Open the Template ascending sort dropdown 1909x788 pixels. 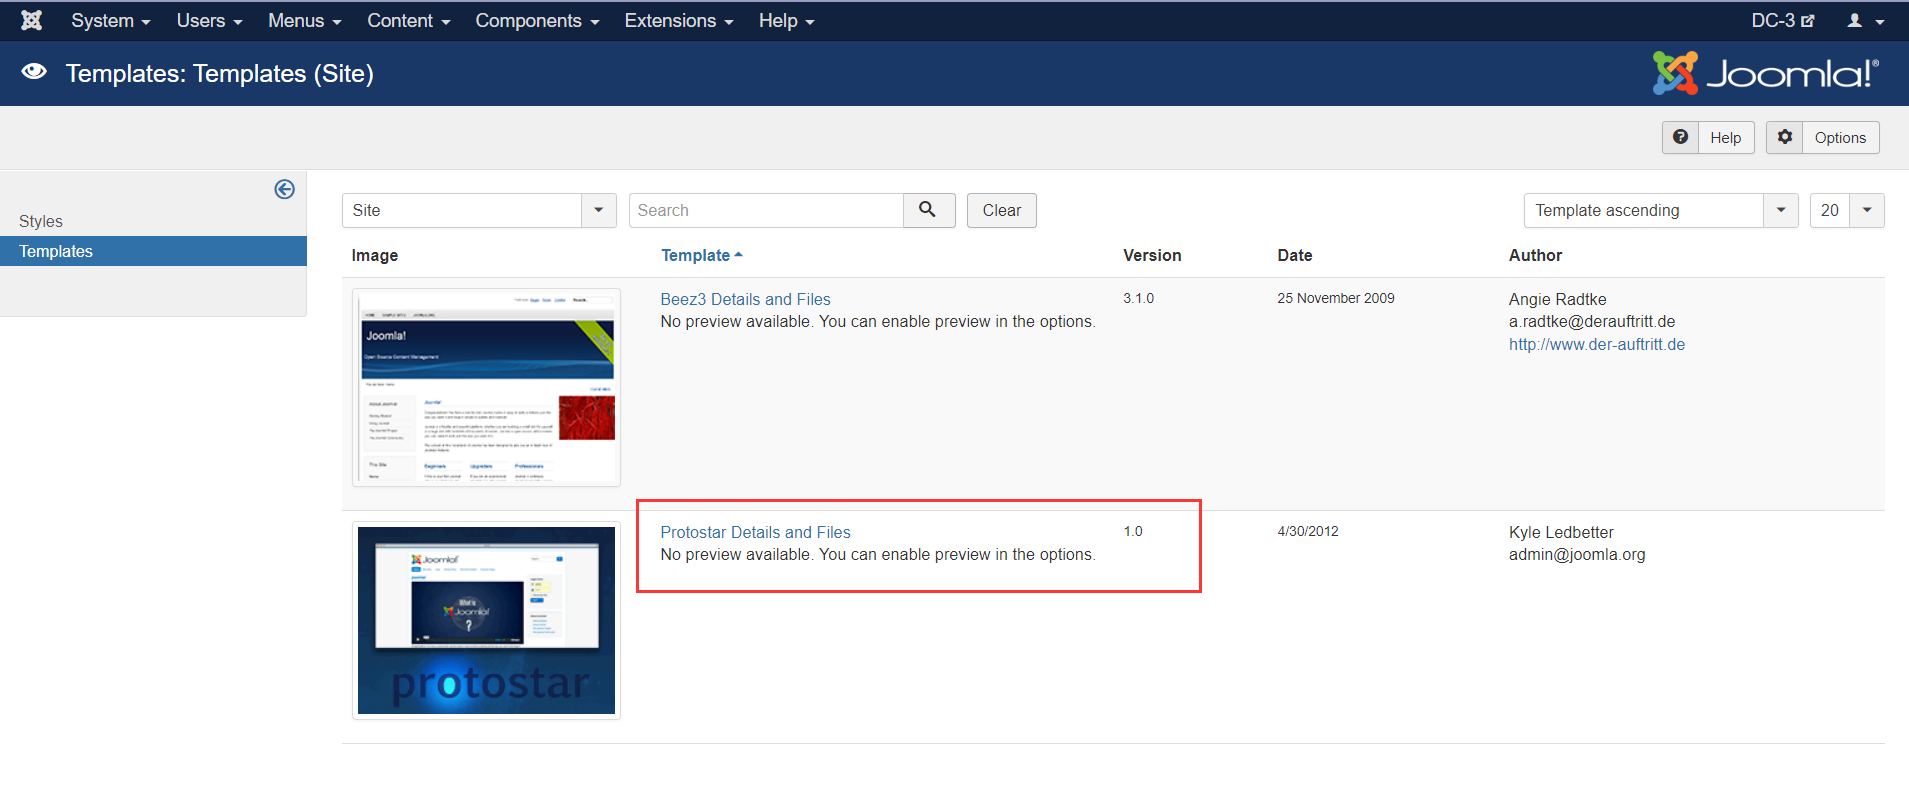point(1661,210)
